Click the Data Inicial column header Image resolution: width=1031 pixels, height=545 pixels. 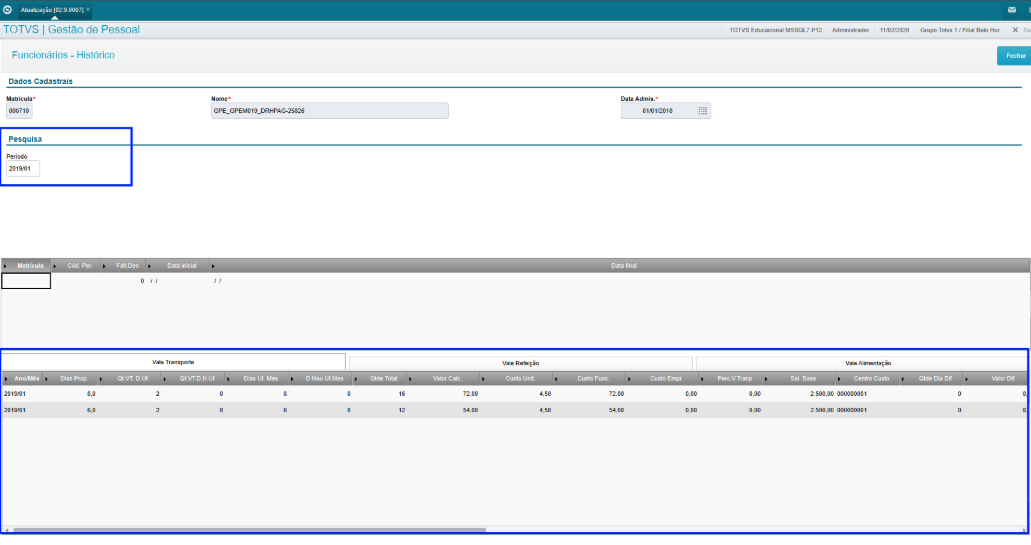click(x=181, y=266)
